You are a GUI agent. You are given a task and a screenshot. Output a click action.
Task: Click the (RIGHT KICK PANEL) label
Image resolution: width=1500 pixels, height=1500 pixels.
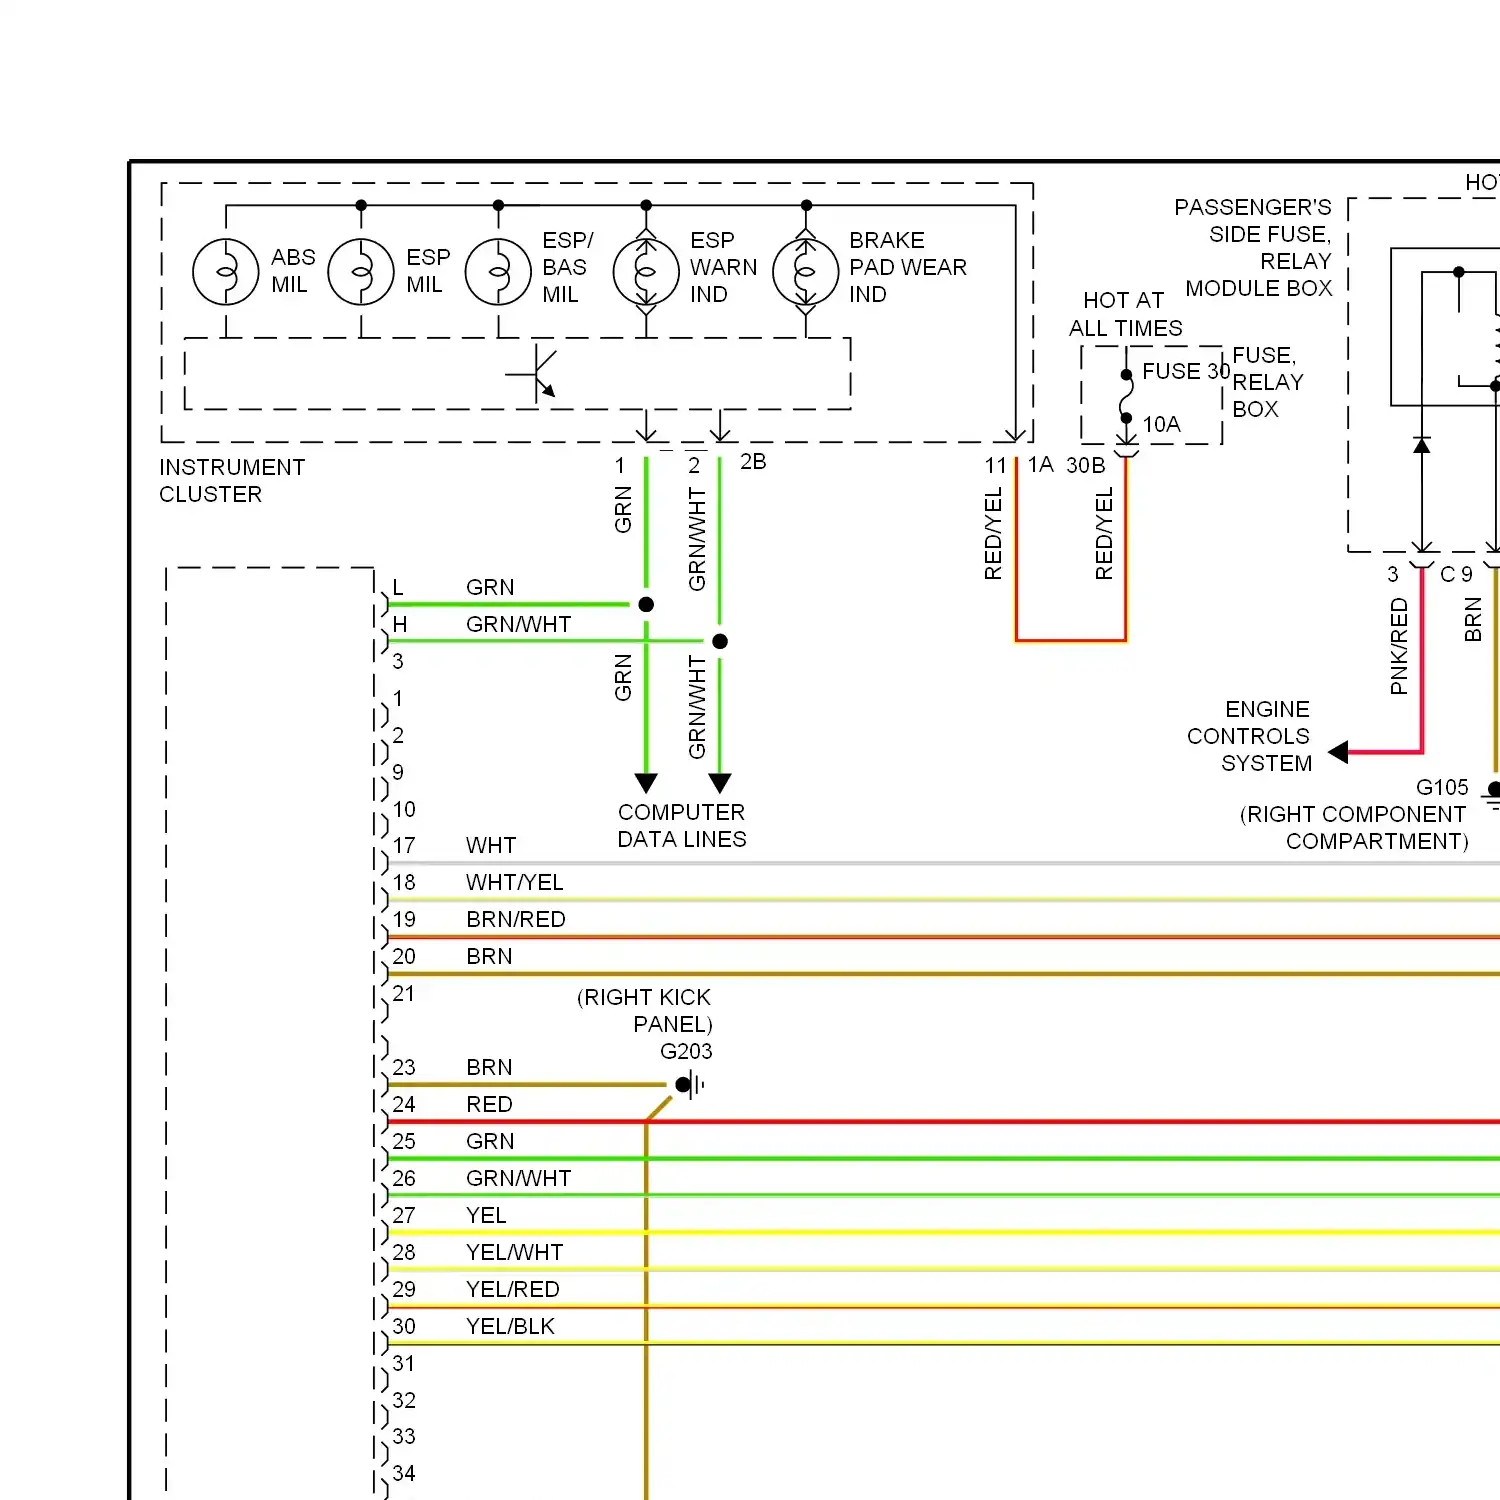[x=644, y=1011]
